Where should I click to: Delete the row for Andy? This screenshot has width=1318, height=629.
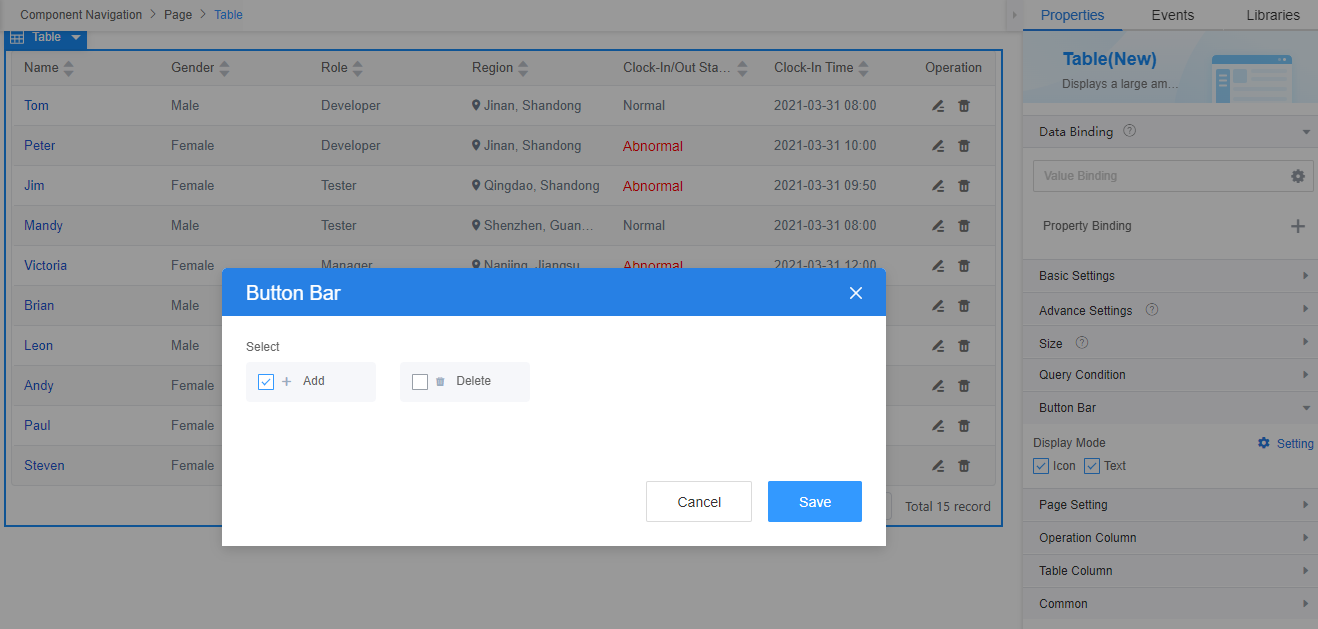click(964, 386)
